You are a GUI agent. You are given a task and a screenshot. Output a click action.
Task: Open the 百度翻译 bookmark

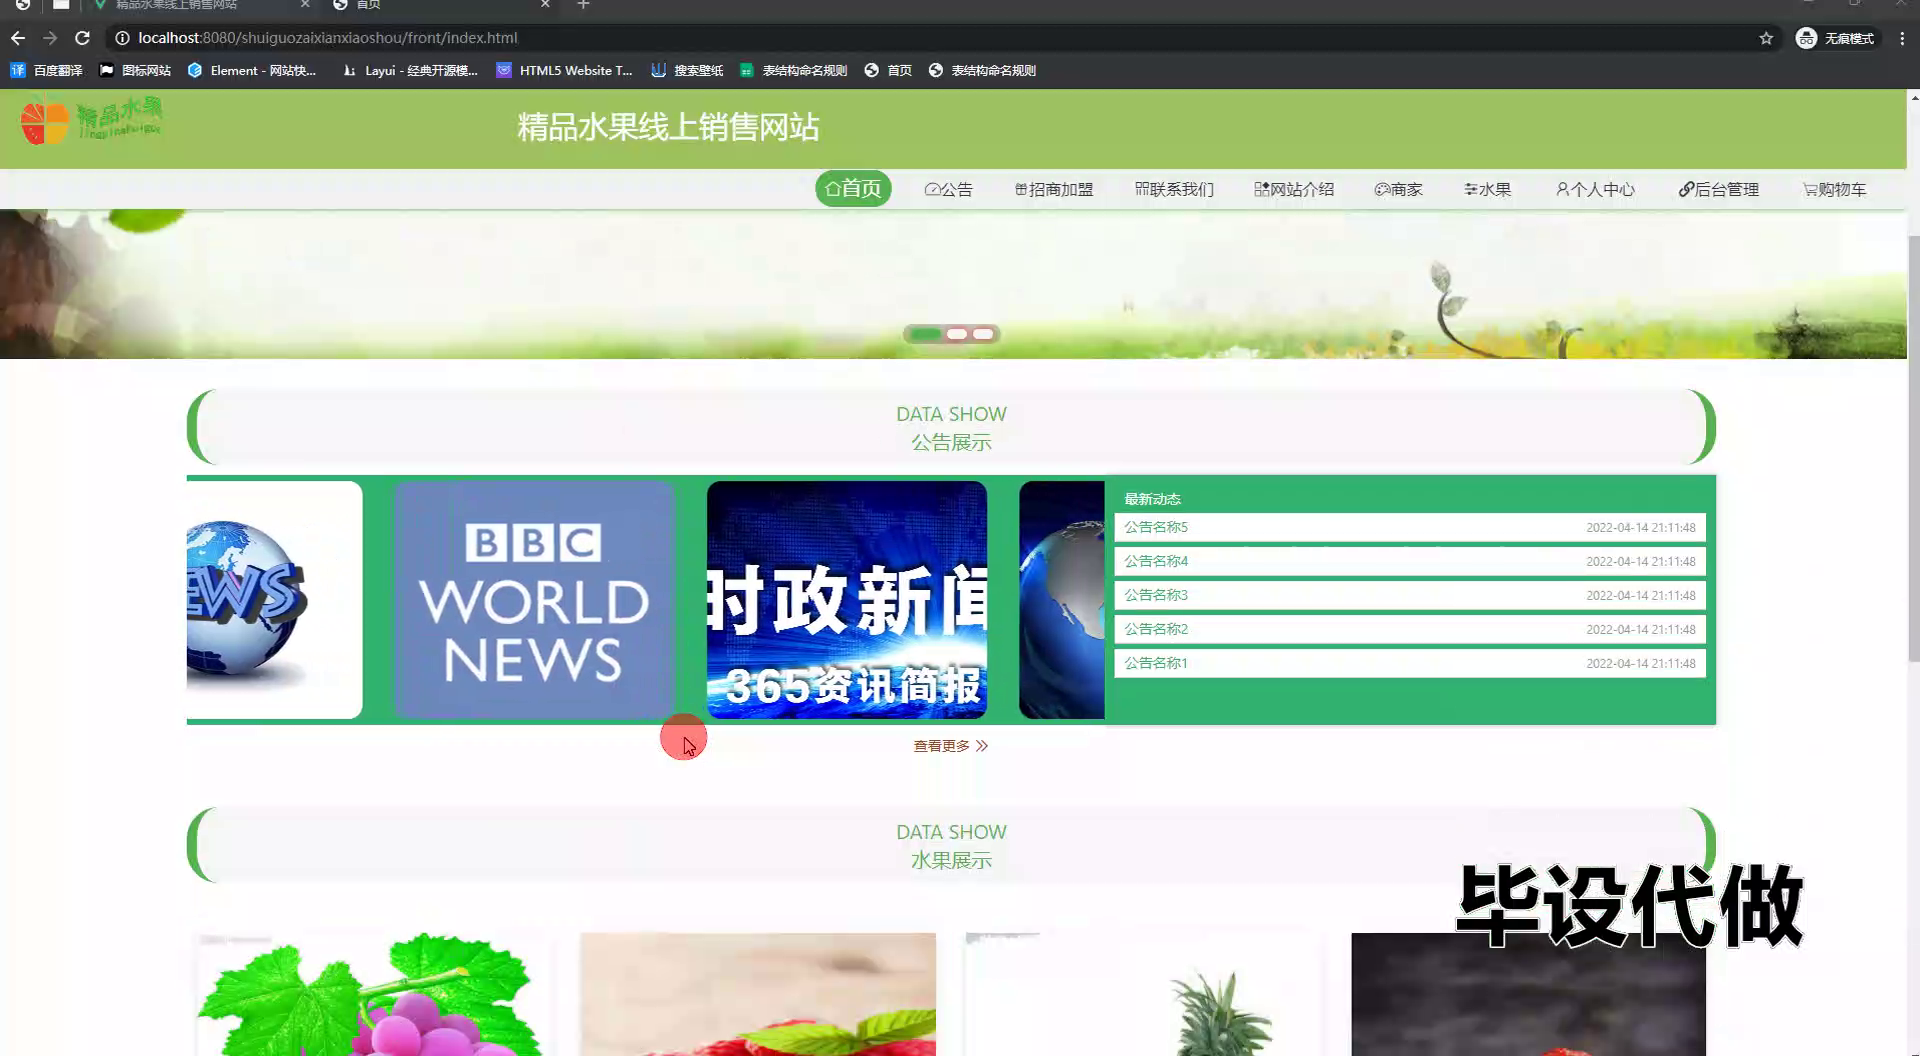pyautogui.click(x=46, y=70)
